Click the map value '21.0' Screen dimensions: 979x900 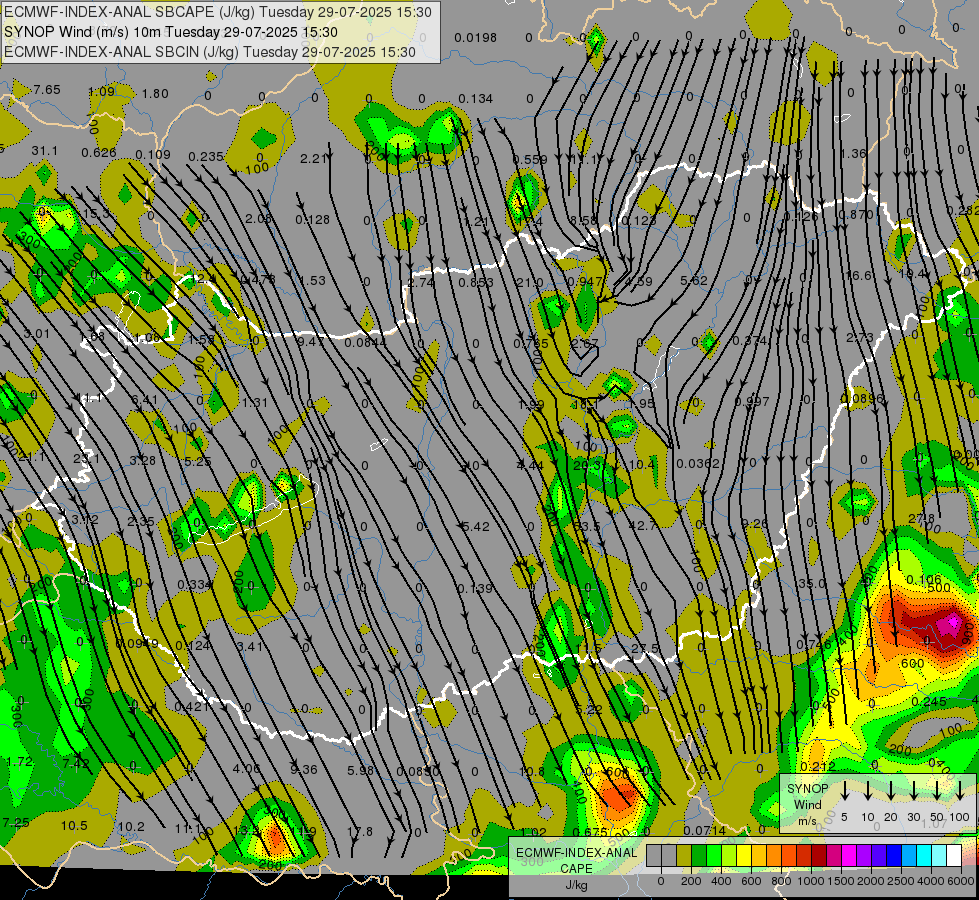(529, 283)
